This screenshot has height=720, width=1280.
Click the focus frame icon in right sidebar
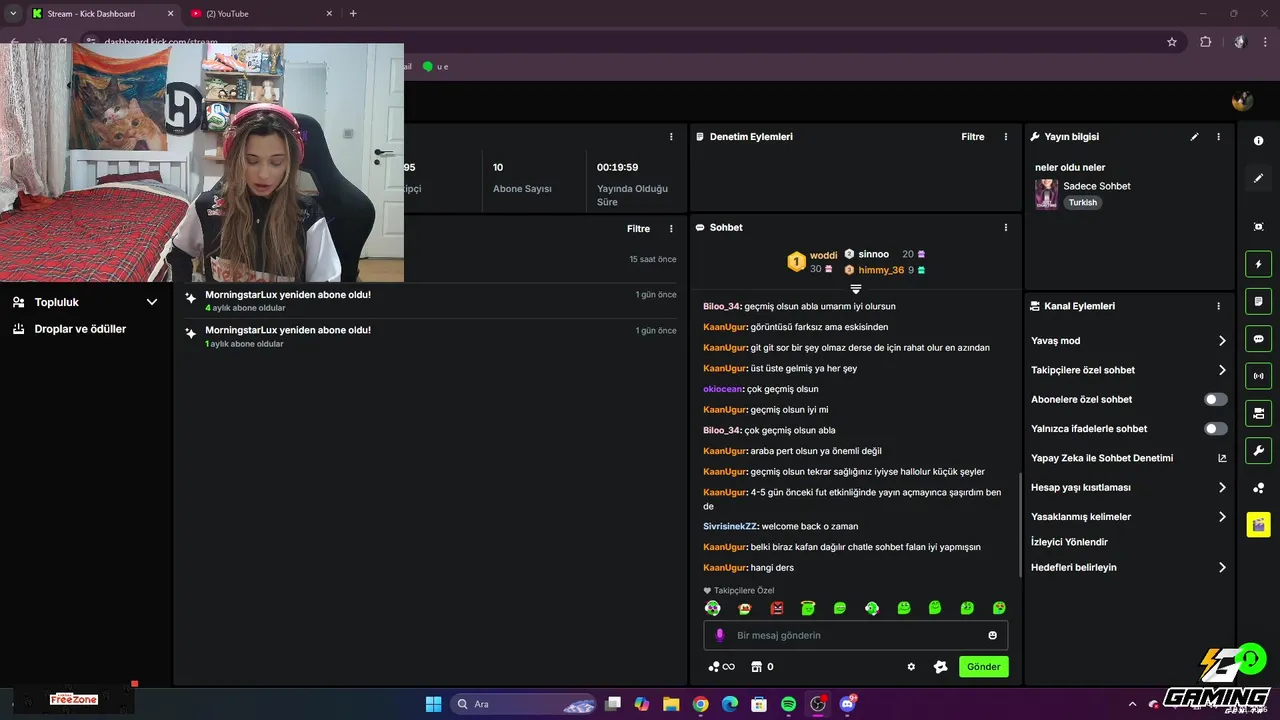[1258, 227]
